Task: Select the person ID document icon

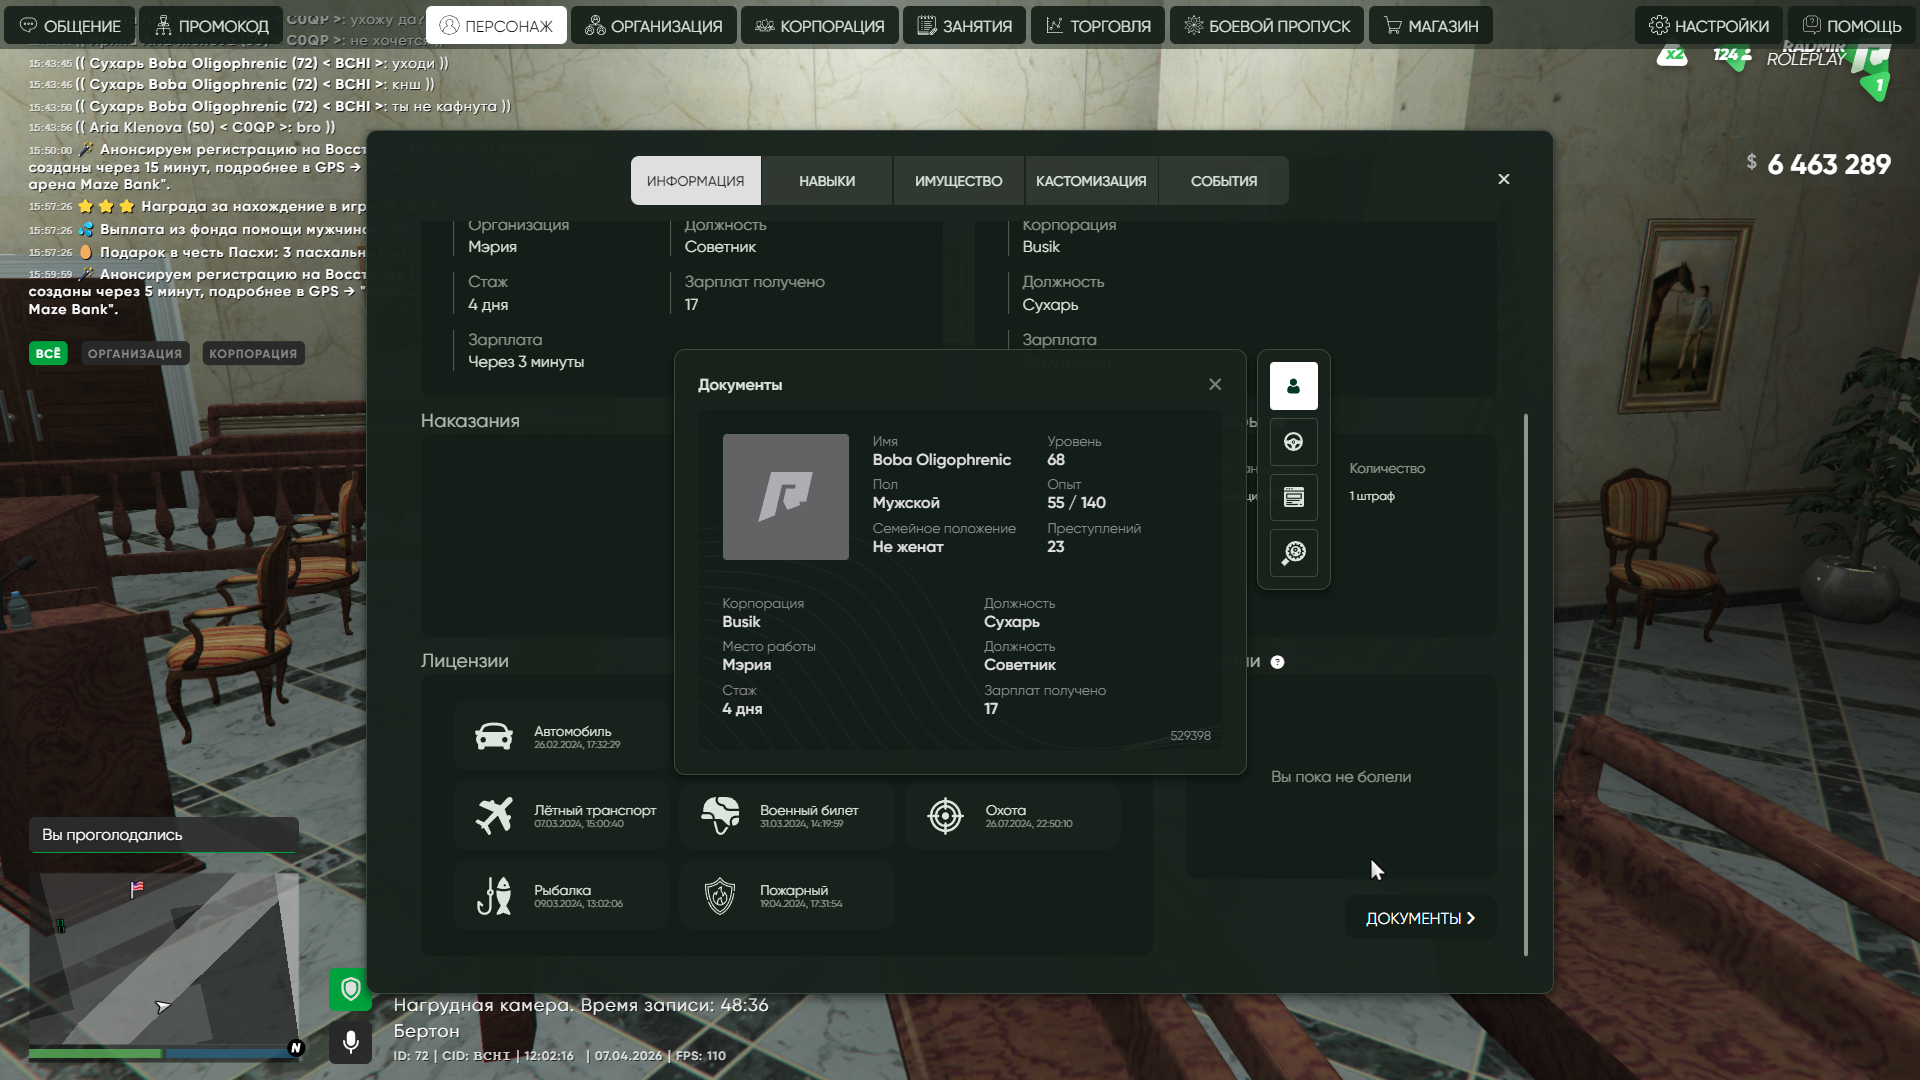Action: pos(1293,386)
